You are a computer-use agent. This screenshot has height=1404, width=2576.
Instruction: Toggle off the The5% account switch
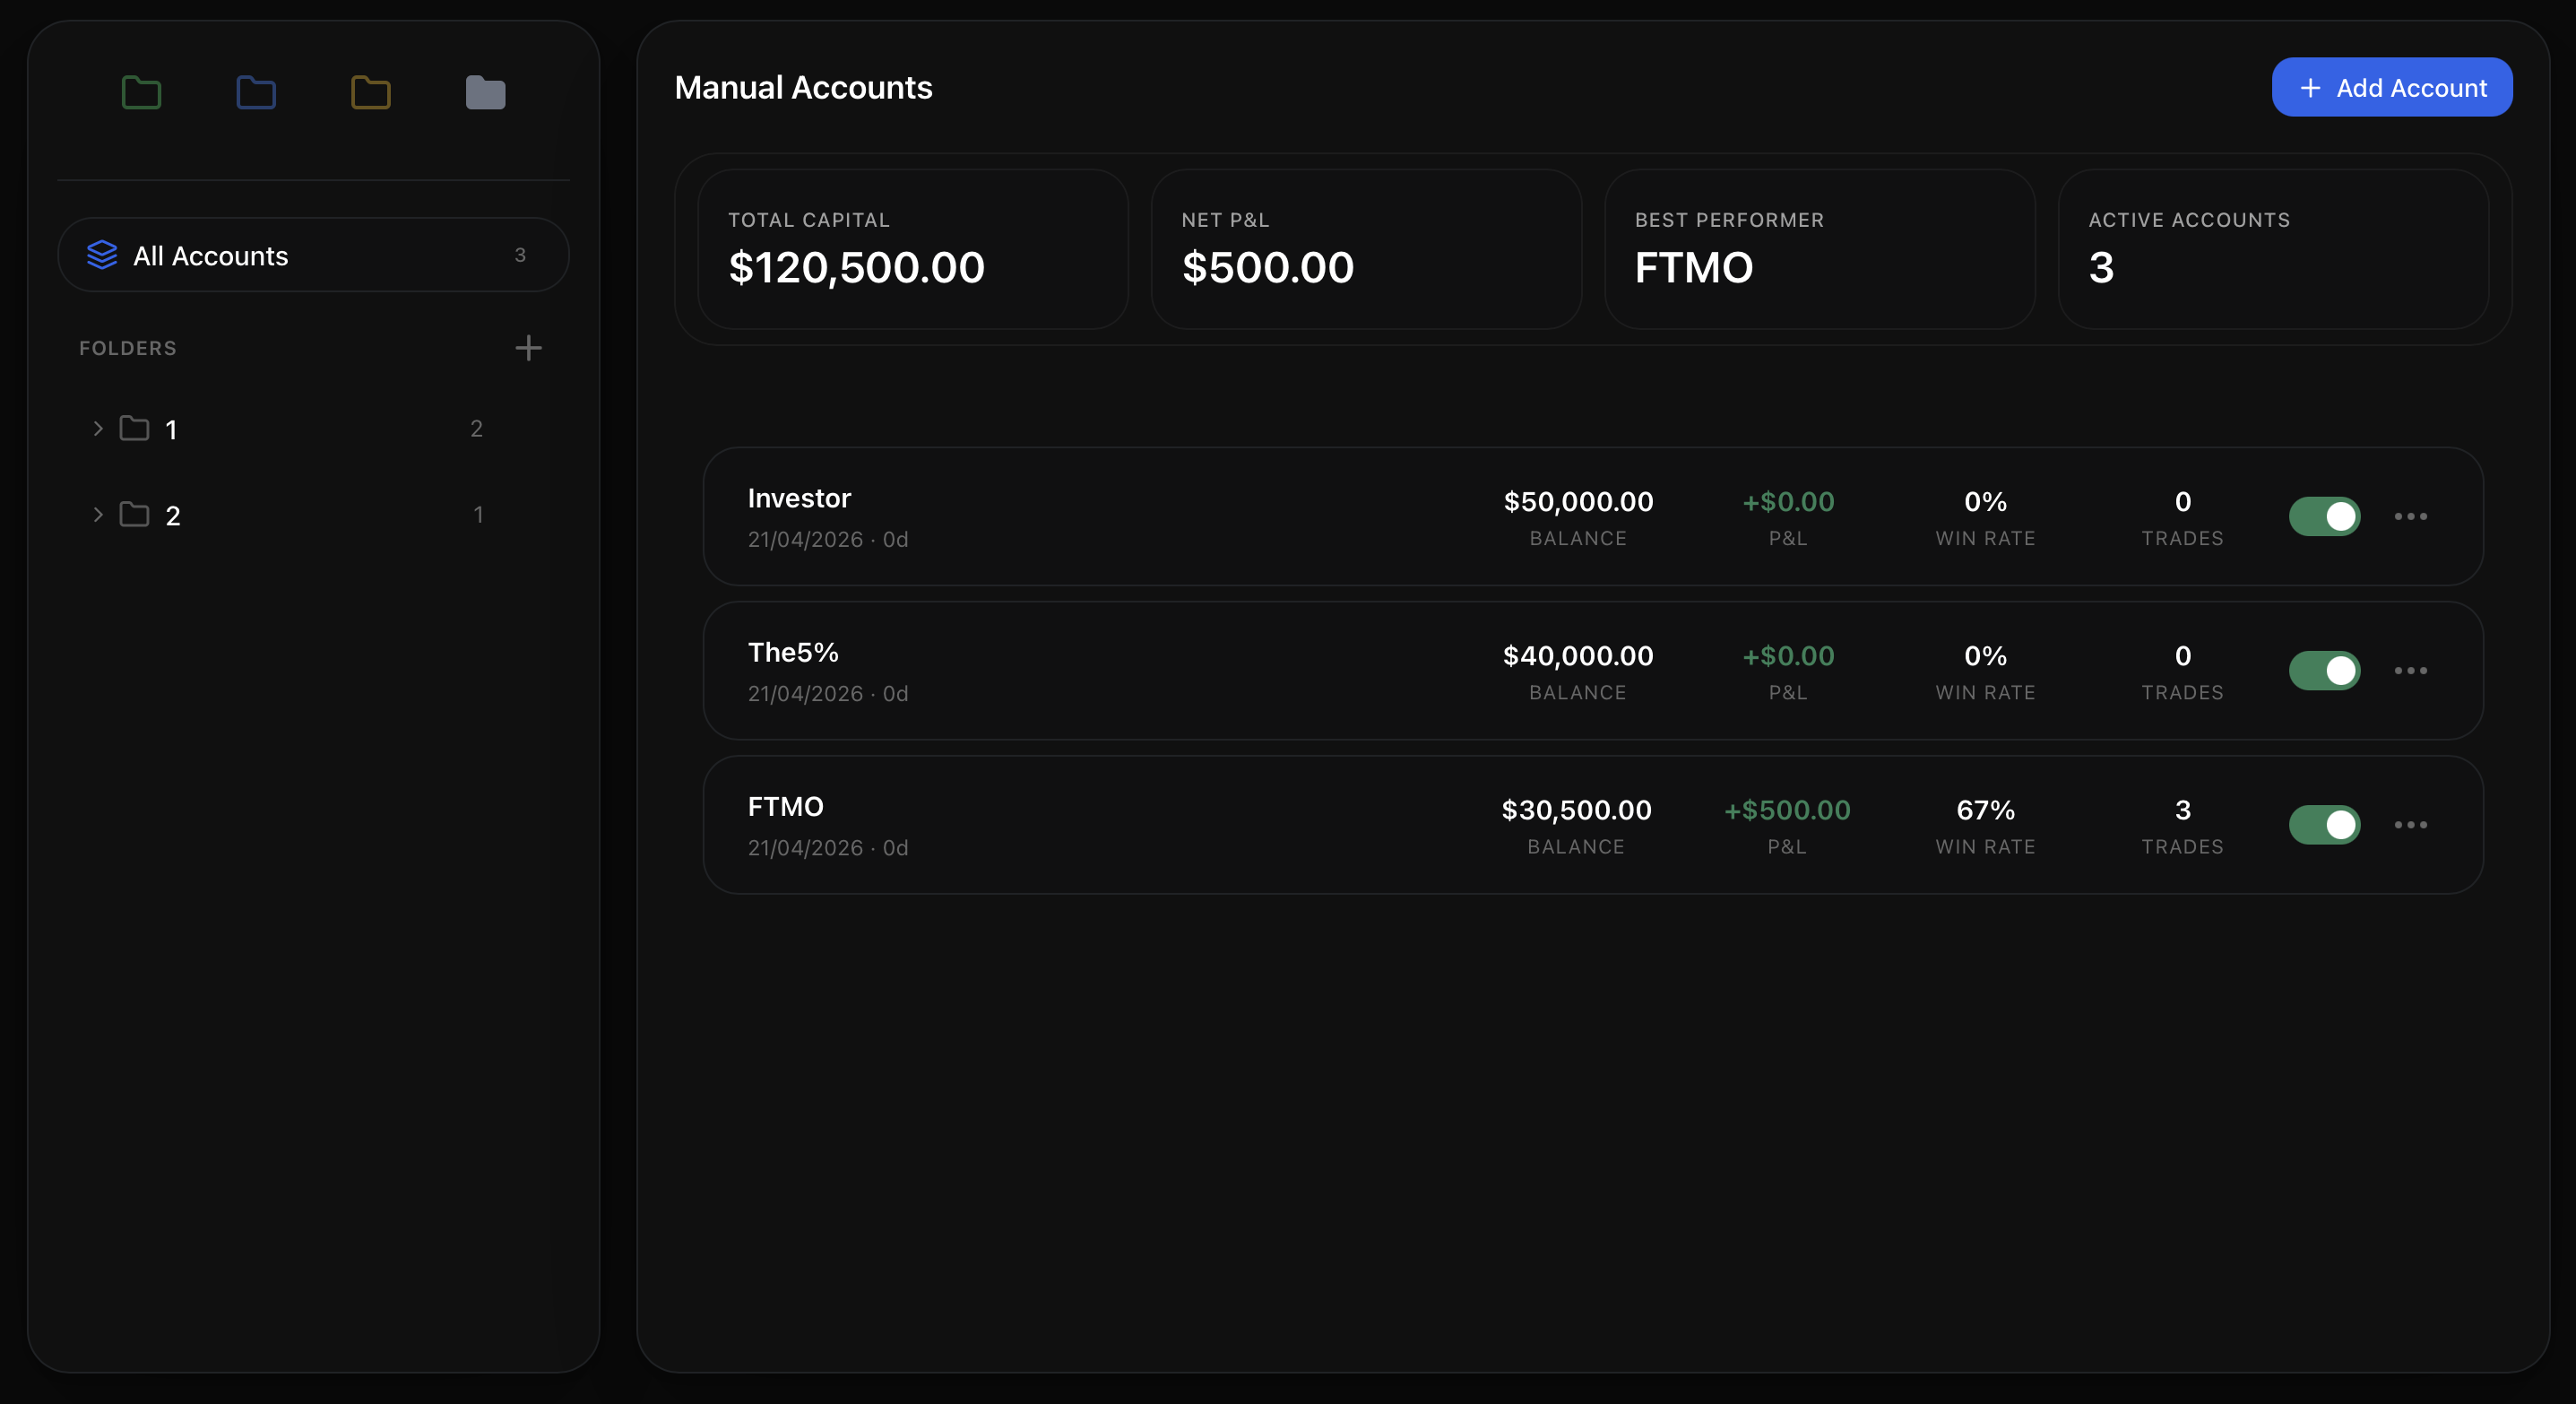[x=2325, y=670]
